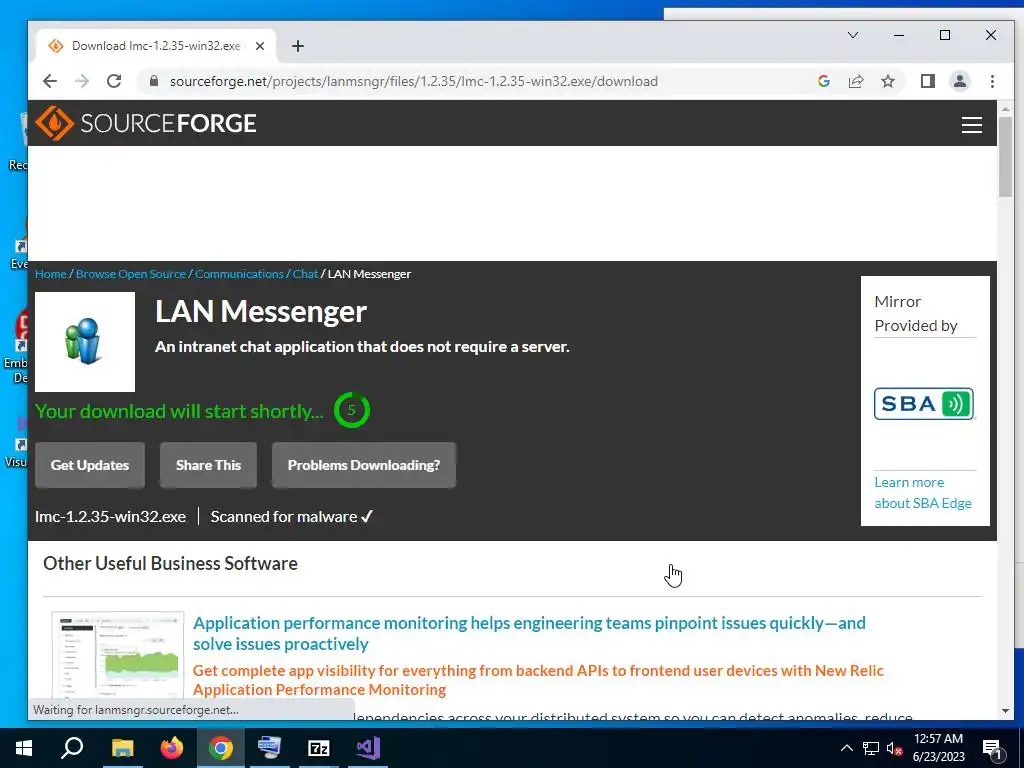Click the browser forward arrow
This screenshot has height=768, width=1024.
coord(82,81)
